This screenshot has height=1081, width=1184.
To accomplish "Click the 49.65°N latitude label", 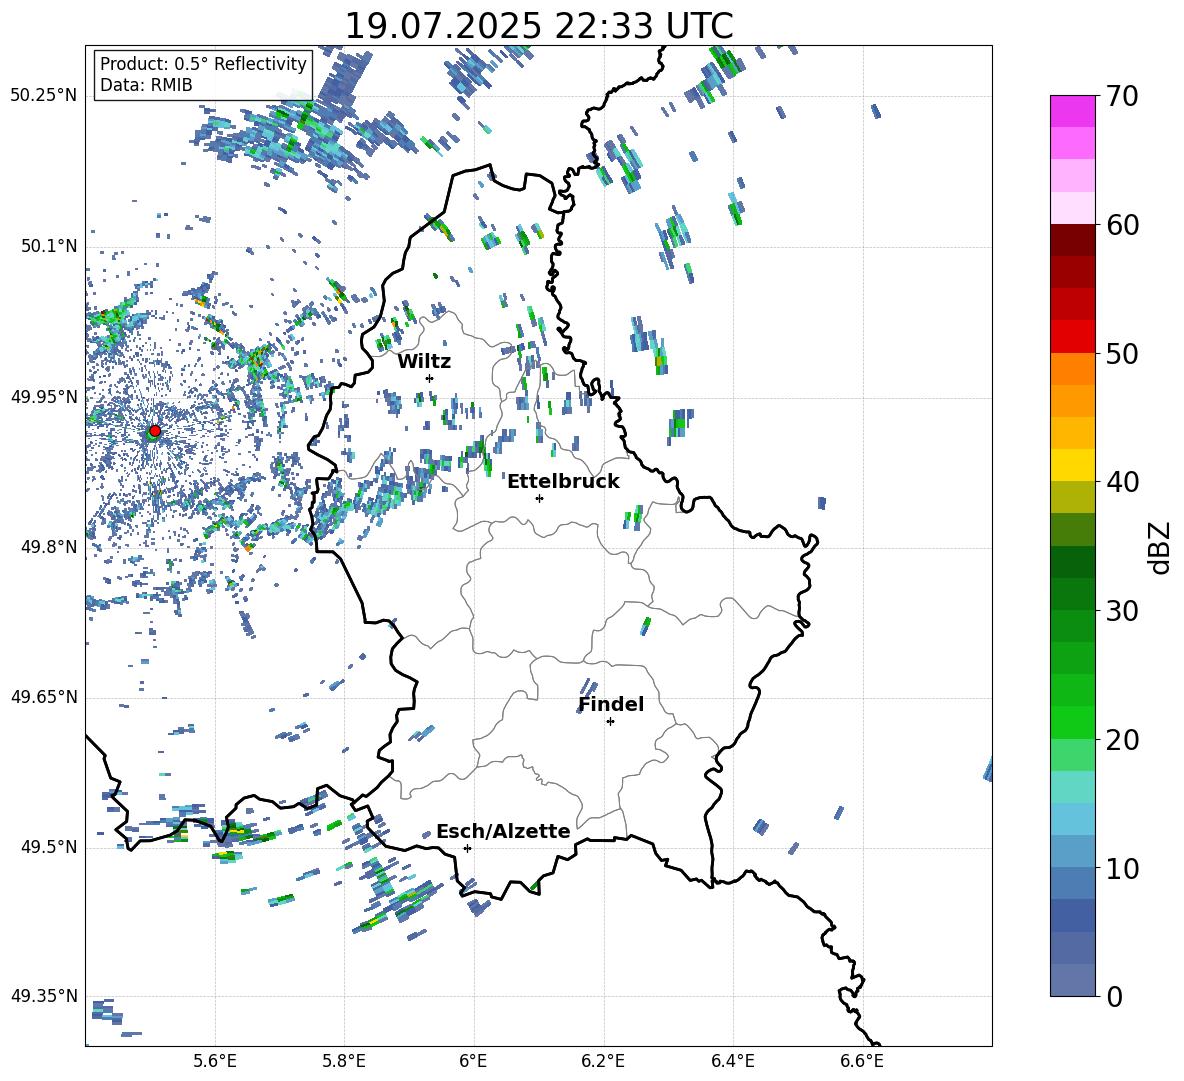I will [x=44, y=698].
